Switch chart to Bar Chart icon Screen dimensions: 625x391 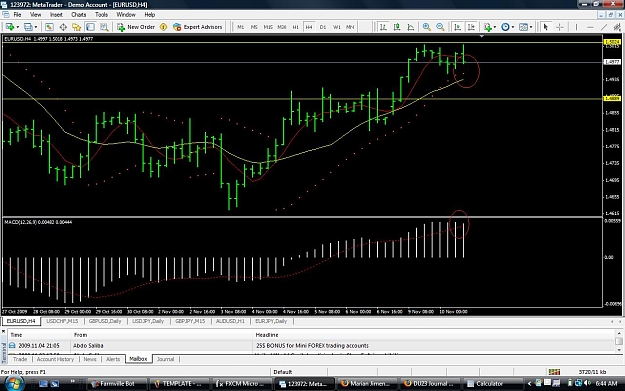click(x=383, y=27)
